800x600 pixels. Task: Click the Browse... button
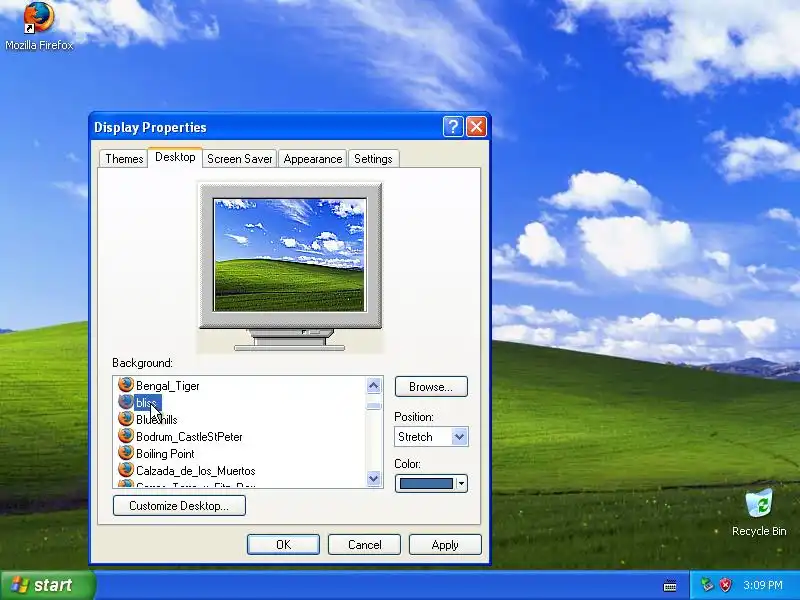(431, 387)
